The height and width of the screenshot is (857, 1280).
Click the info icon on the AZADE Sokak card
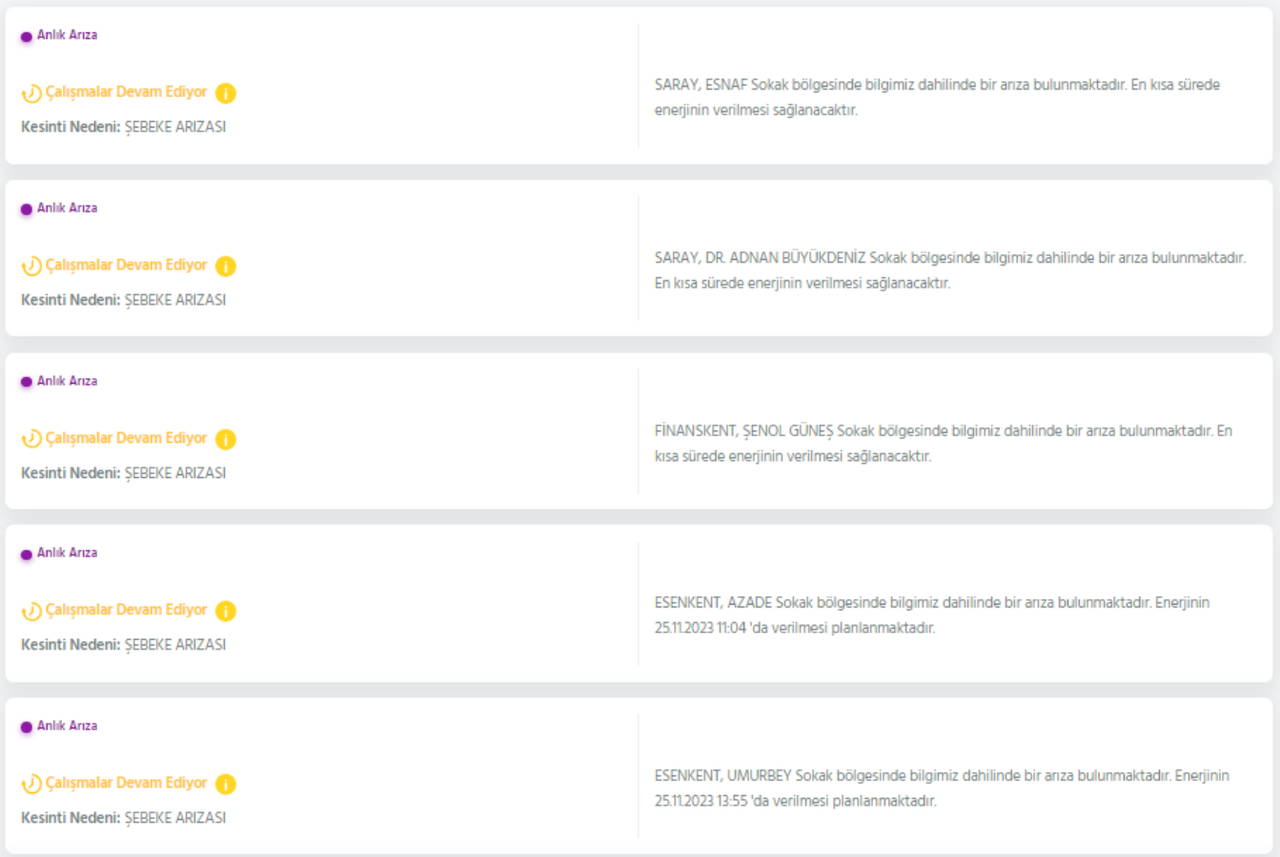point(226,611)
